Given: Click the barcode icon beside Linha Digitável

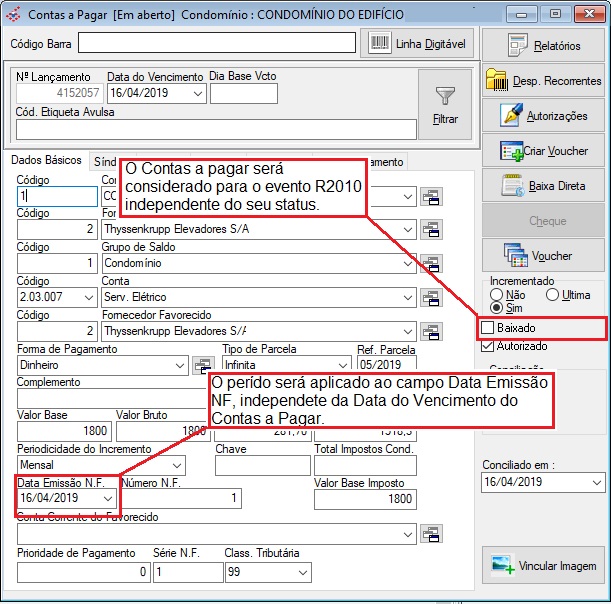Looking at the screenshot, I should pyautogui.click(x=380, y=43).
